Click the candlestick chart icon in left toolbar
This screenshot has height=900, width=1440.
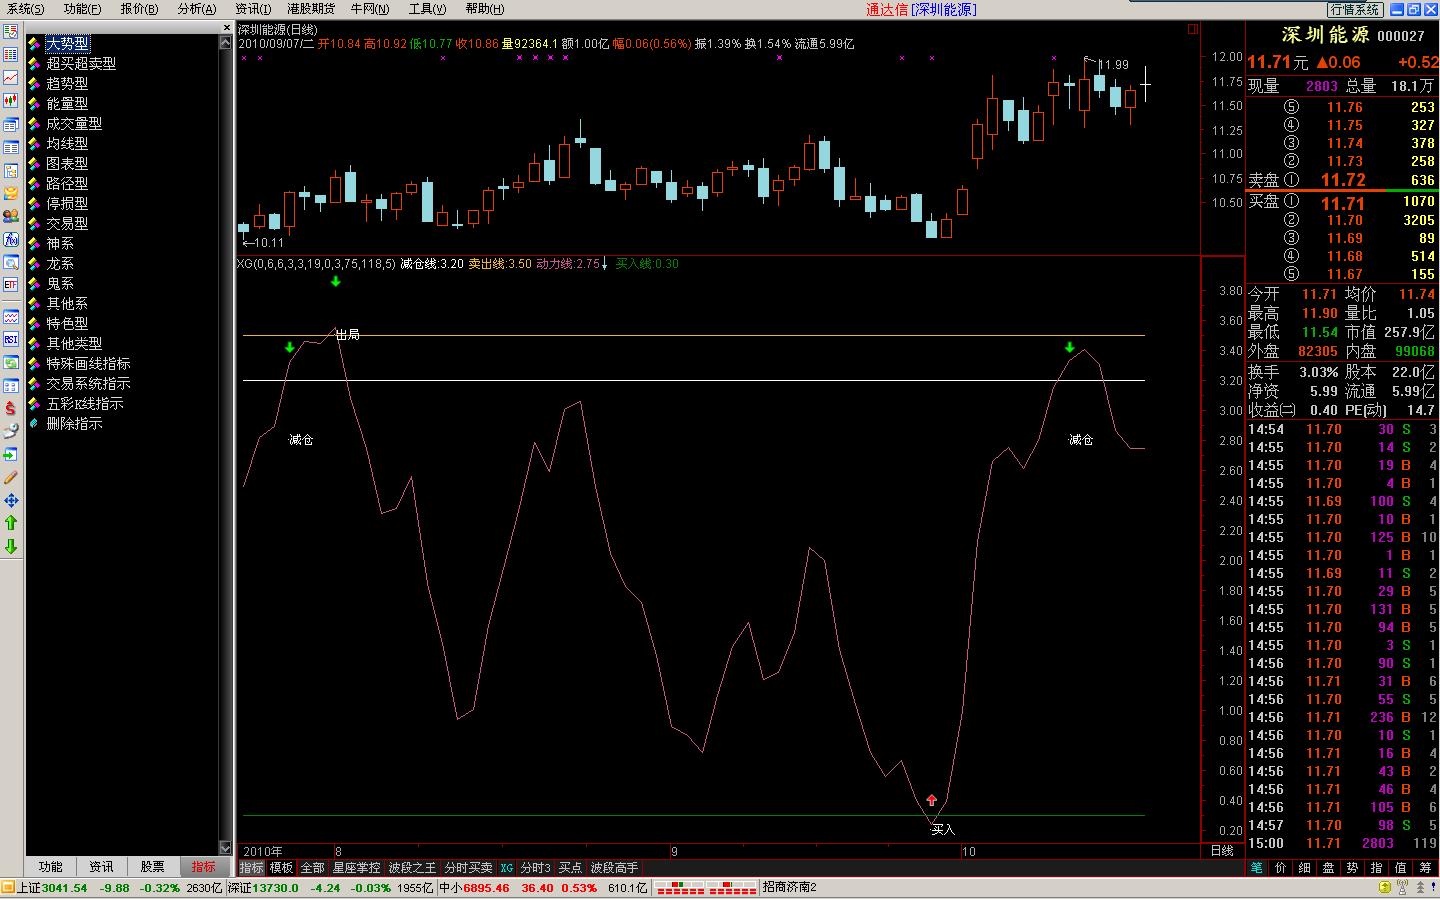pyautogui.click(x=11, y=100)
